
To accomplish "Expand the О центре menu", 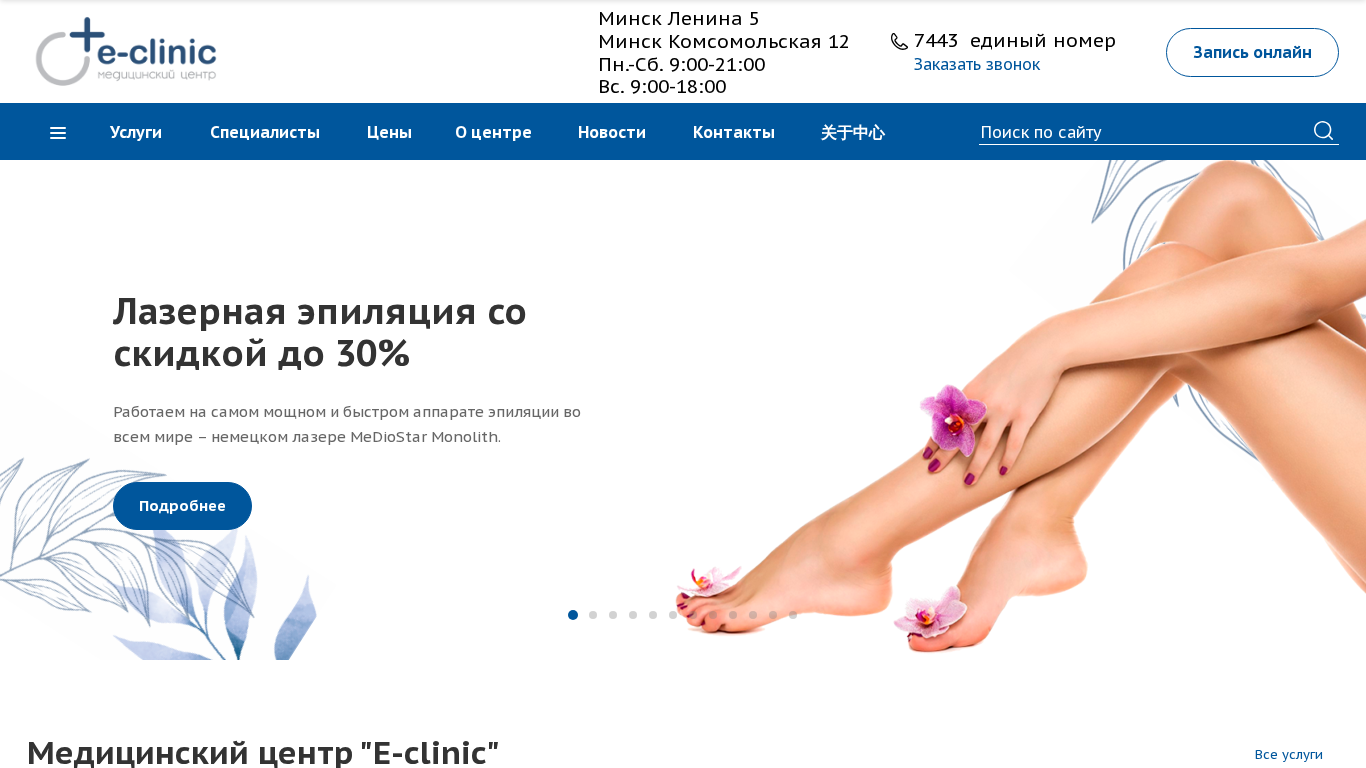I will click(x=493, y=132).
